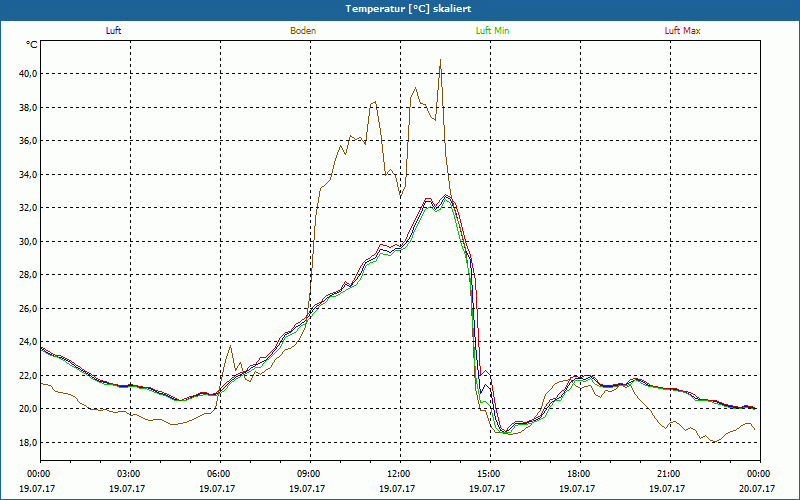Viewport: 800px width, 500px height.
Task: Click the 06:00 time axis label
Action: (220, 474)
